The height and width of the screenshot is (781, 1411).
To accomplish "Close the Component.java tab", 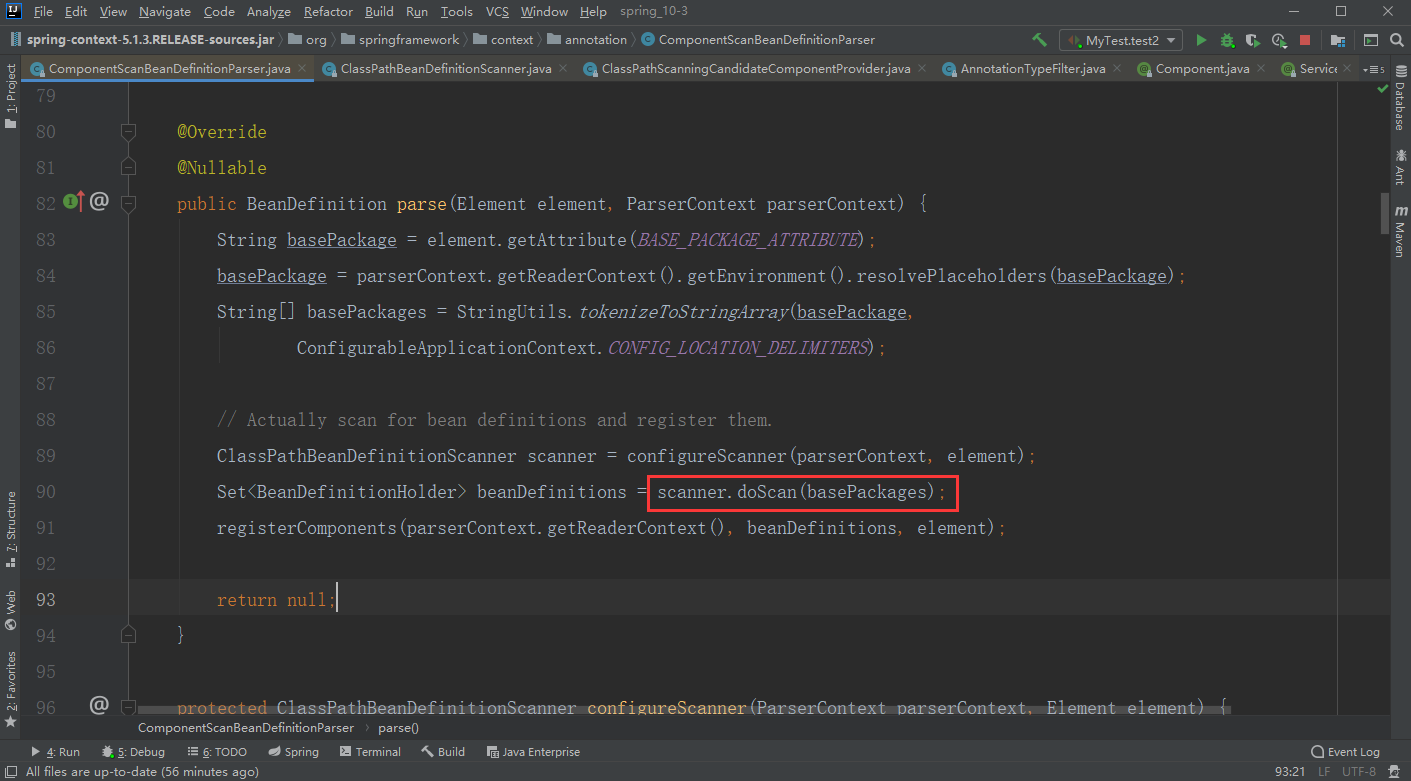I will pyautogui.click(x=1260, y=69).
